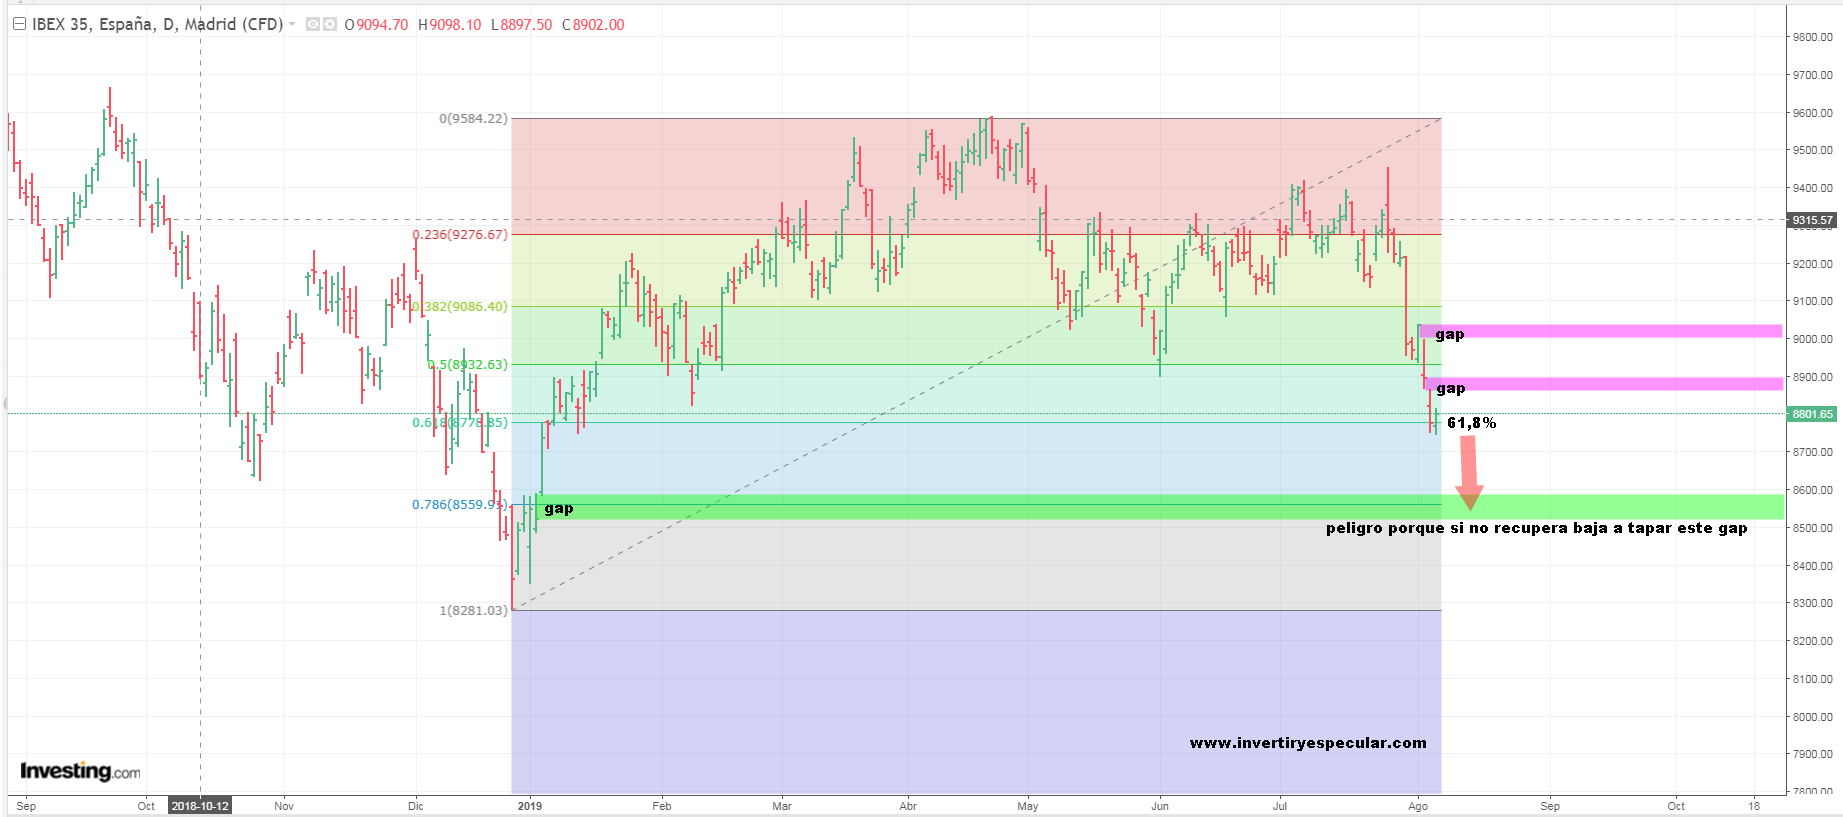
Task: Click the 0.236 (9276.67) Fibonacci level label
Action: pyautogui.click(x=460, y=235)
